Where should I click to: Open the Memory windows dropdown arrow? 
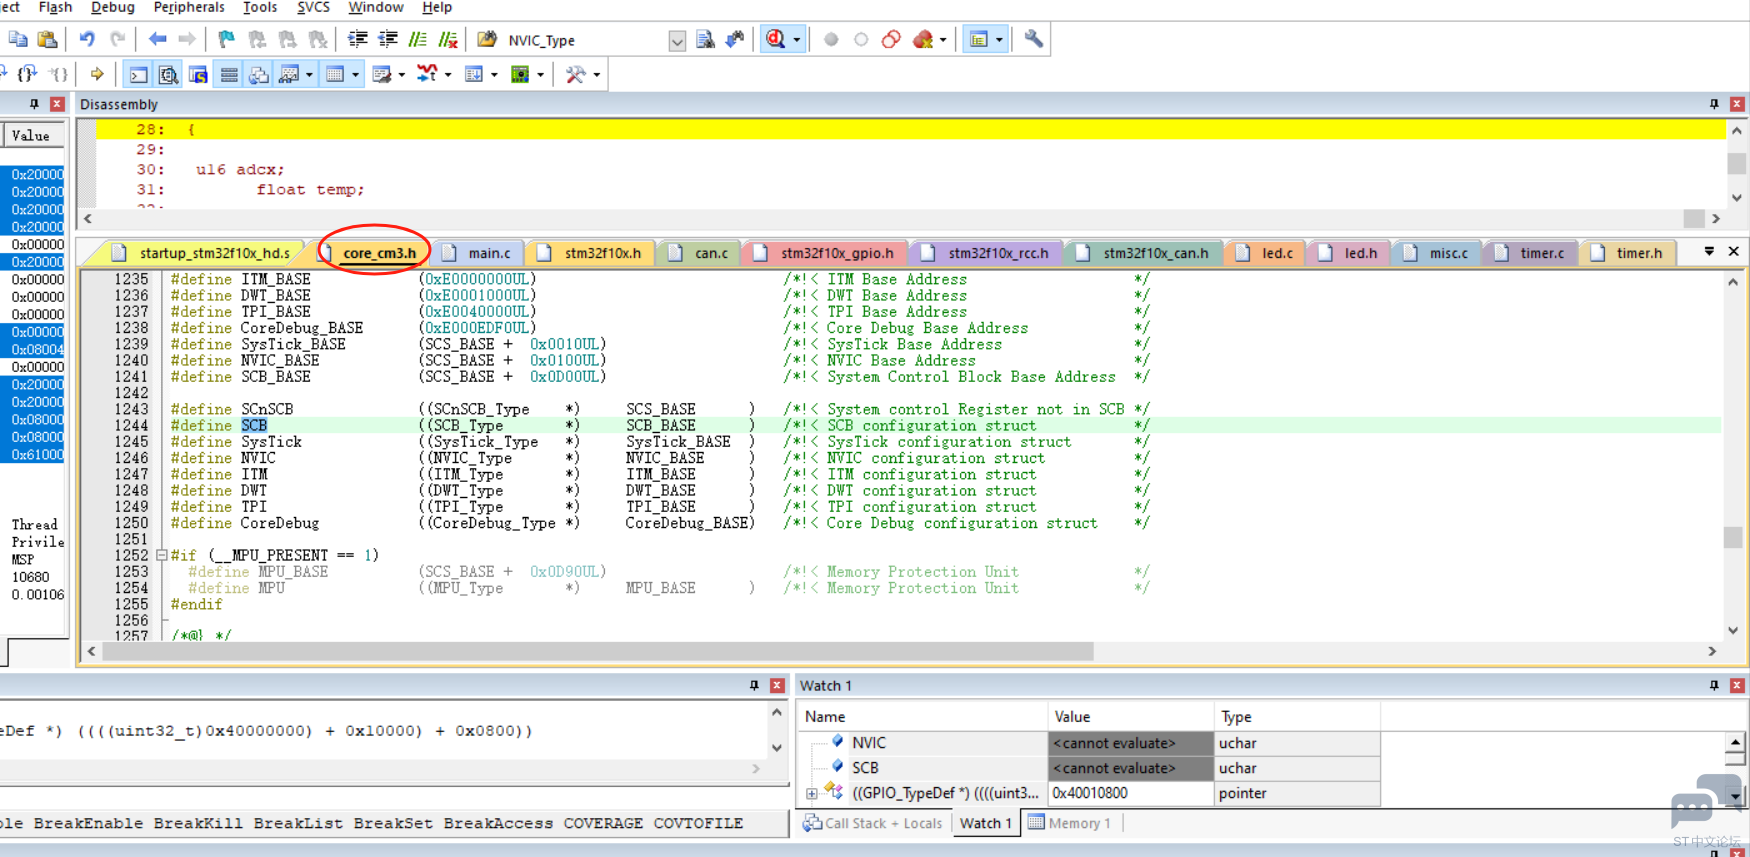tap(356, 74)
